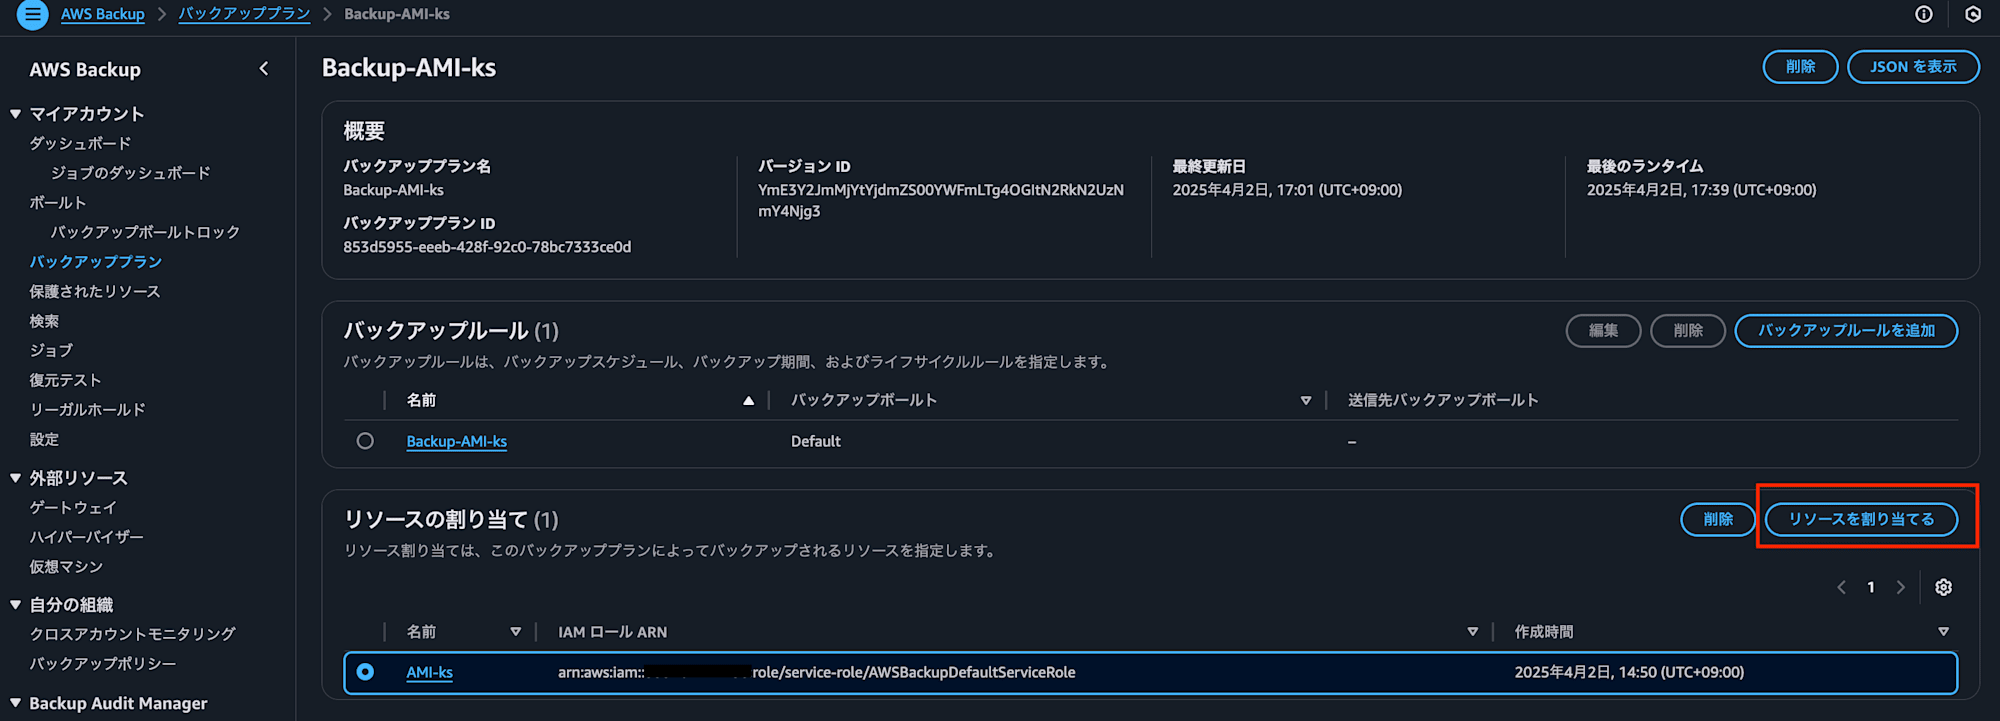The height and width of the screenshot is (721, 2000).
Task: Click version ID YmE3Y2JmMjYt value
Action: coord(941,200)
